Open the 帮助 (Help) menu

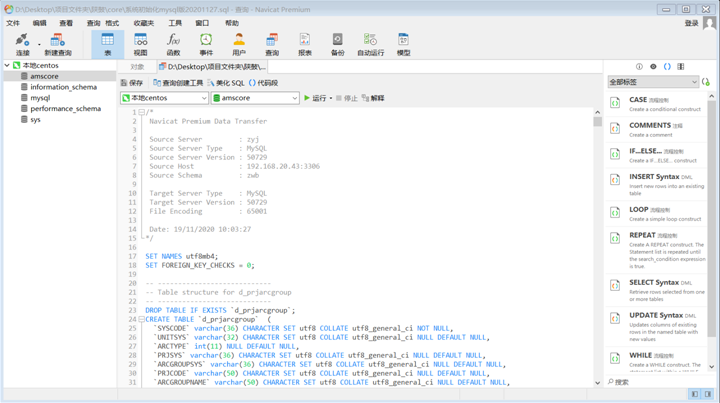232,23
